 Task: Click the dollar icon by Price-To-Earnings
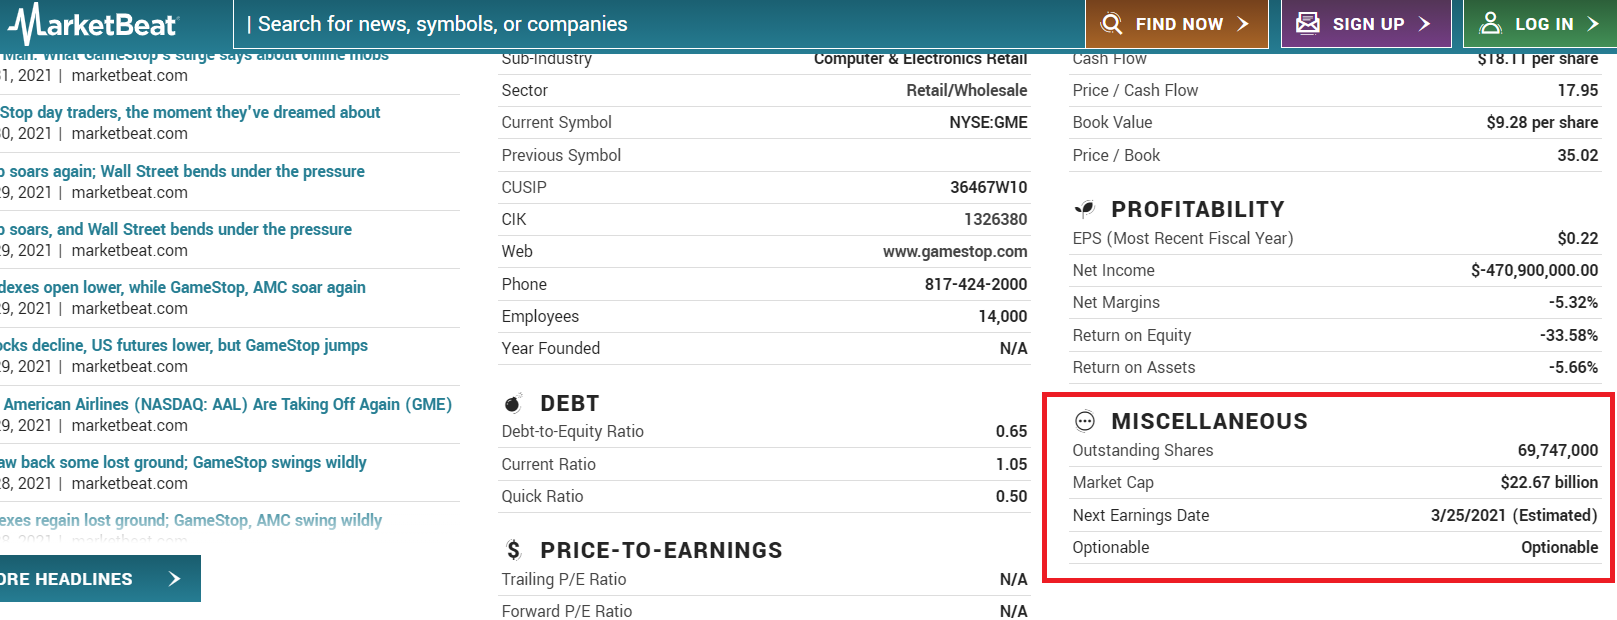(x=514, y=550)
